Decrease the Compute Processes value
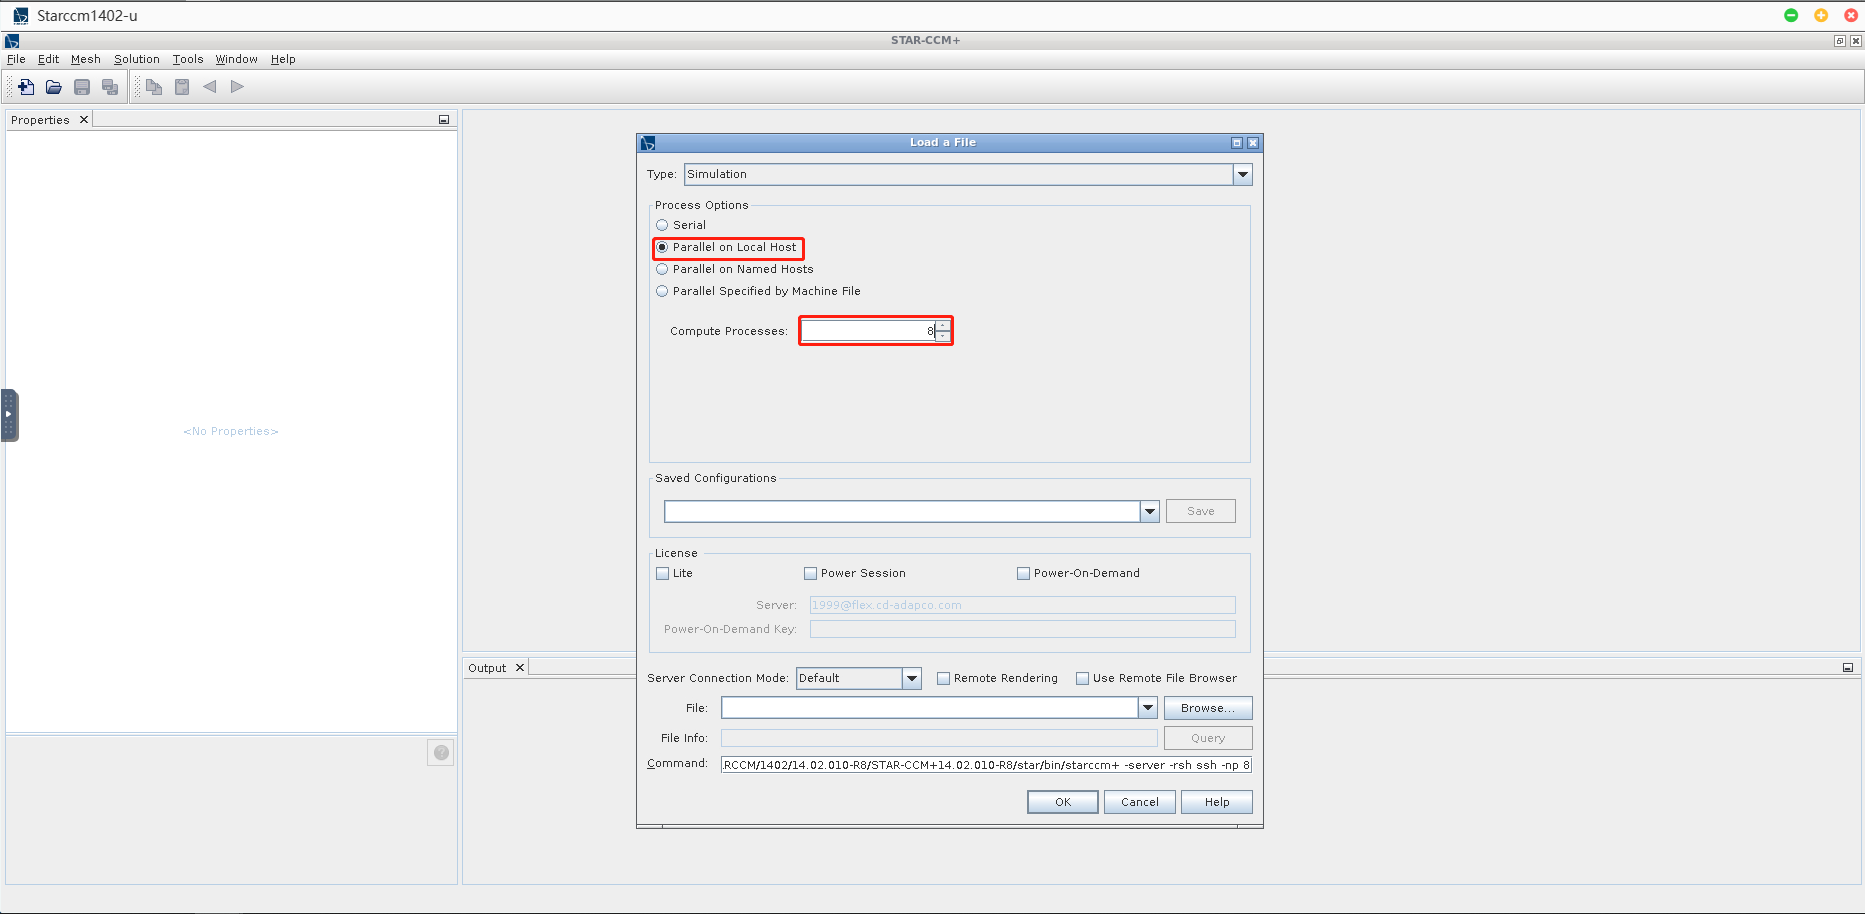1865x914 pixels. [943, 336]
